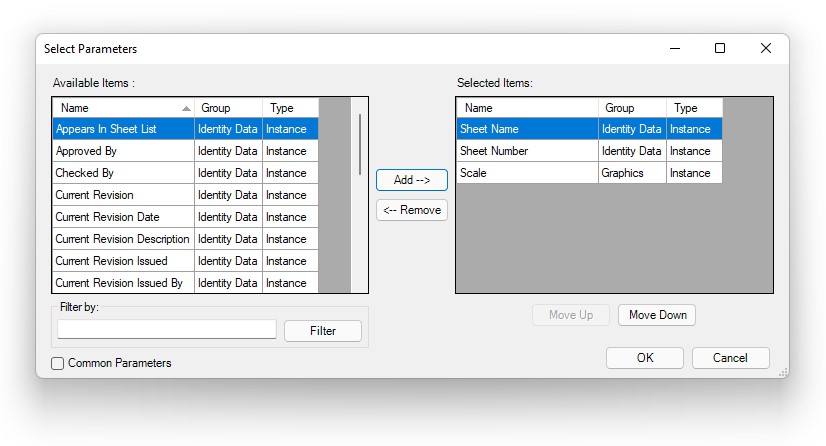Click the <-- Remove button
Viewport: 826px width, 446px height.
411,210
